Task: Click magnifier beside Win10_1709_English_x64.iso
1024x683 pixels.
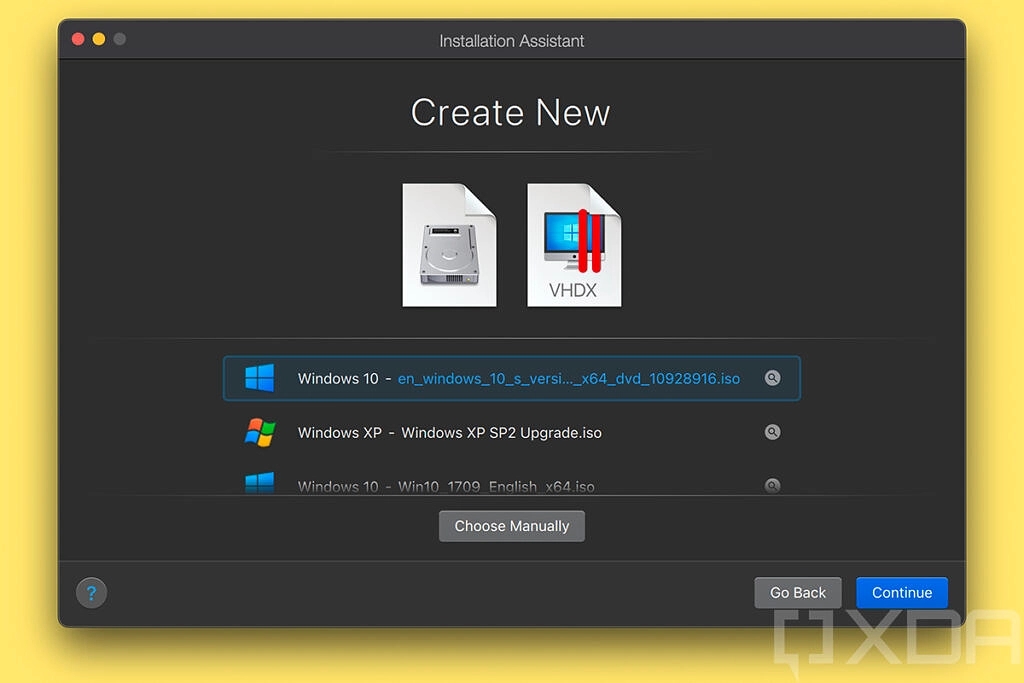Action: [772, 485]
